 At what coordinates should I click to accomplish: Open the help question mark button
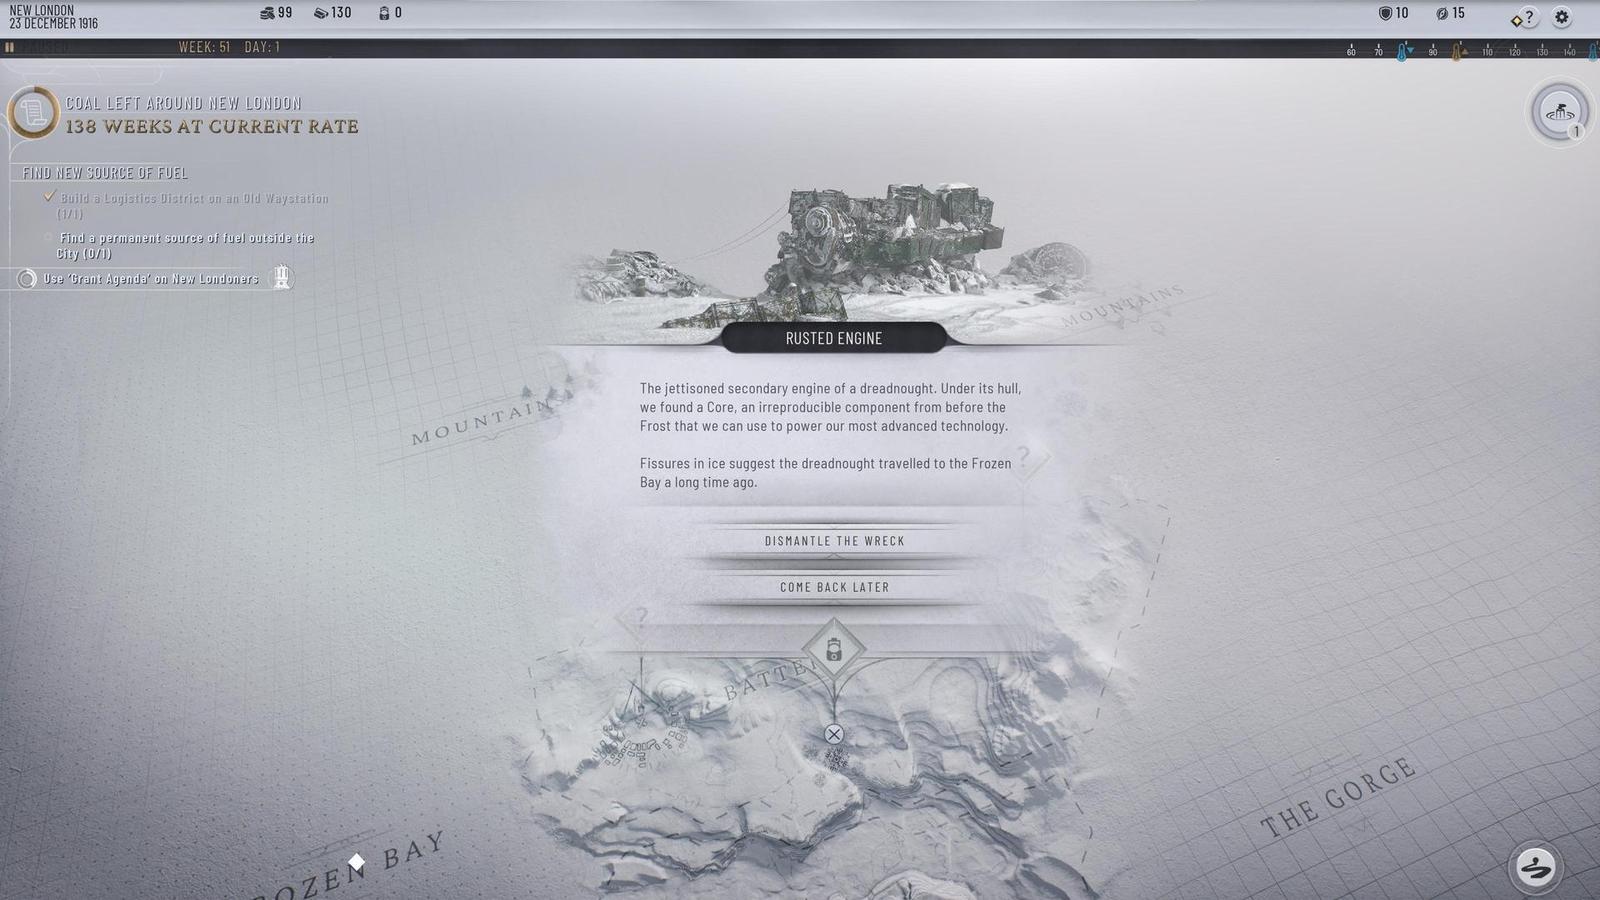tap(1526, 17)
